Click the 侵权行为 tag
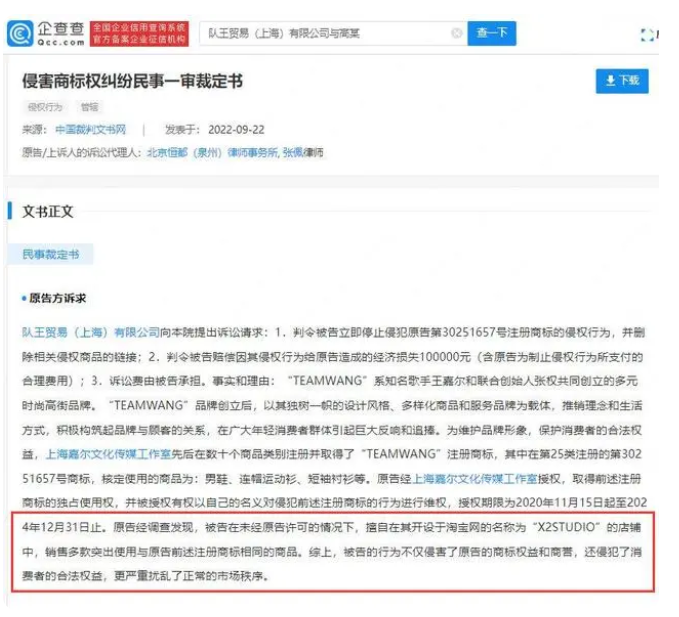Image resolution: width=679 pixels, height=617 pixels. 45,107
